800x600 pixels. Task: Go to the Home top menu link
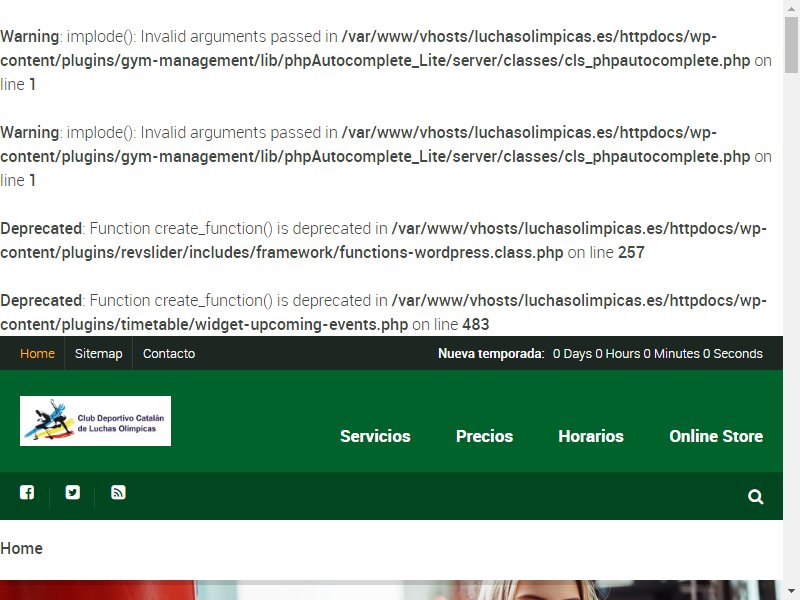[x=37, y=354]
